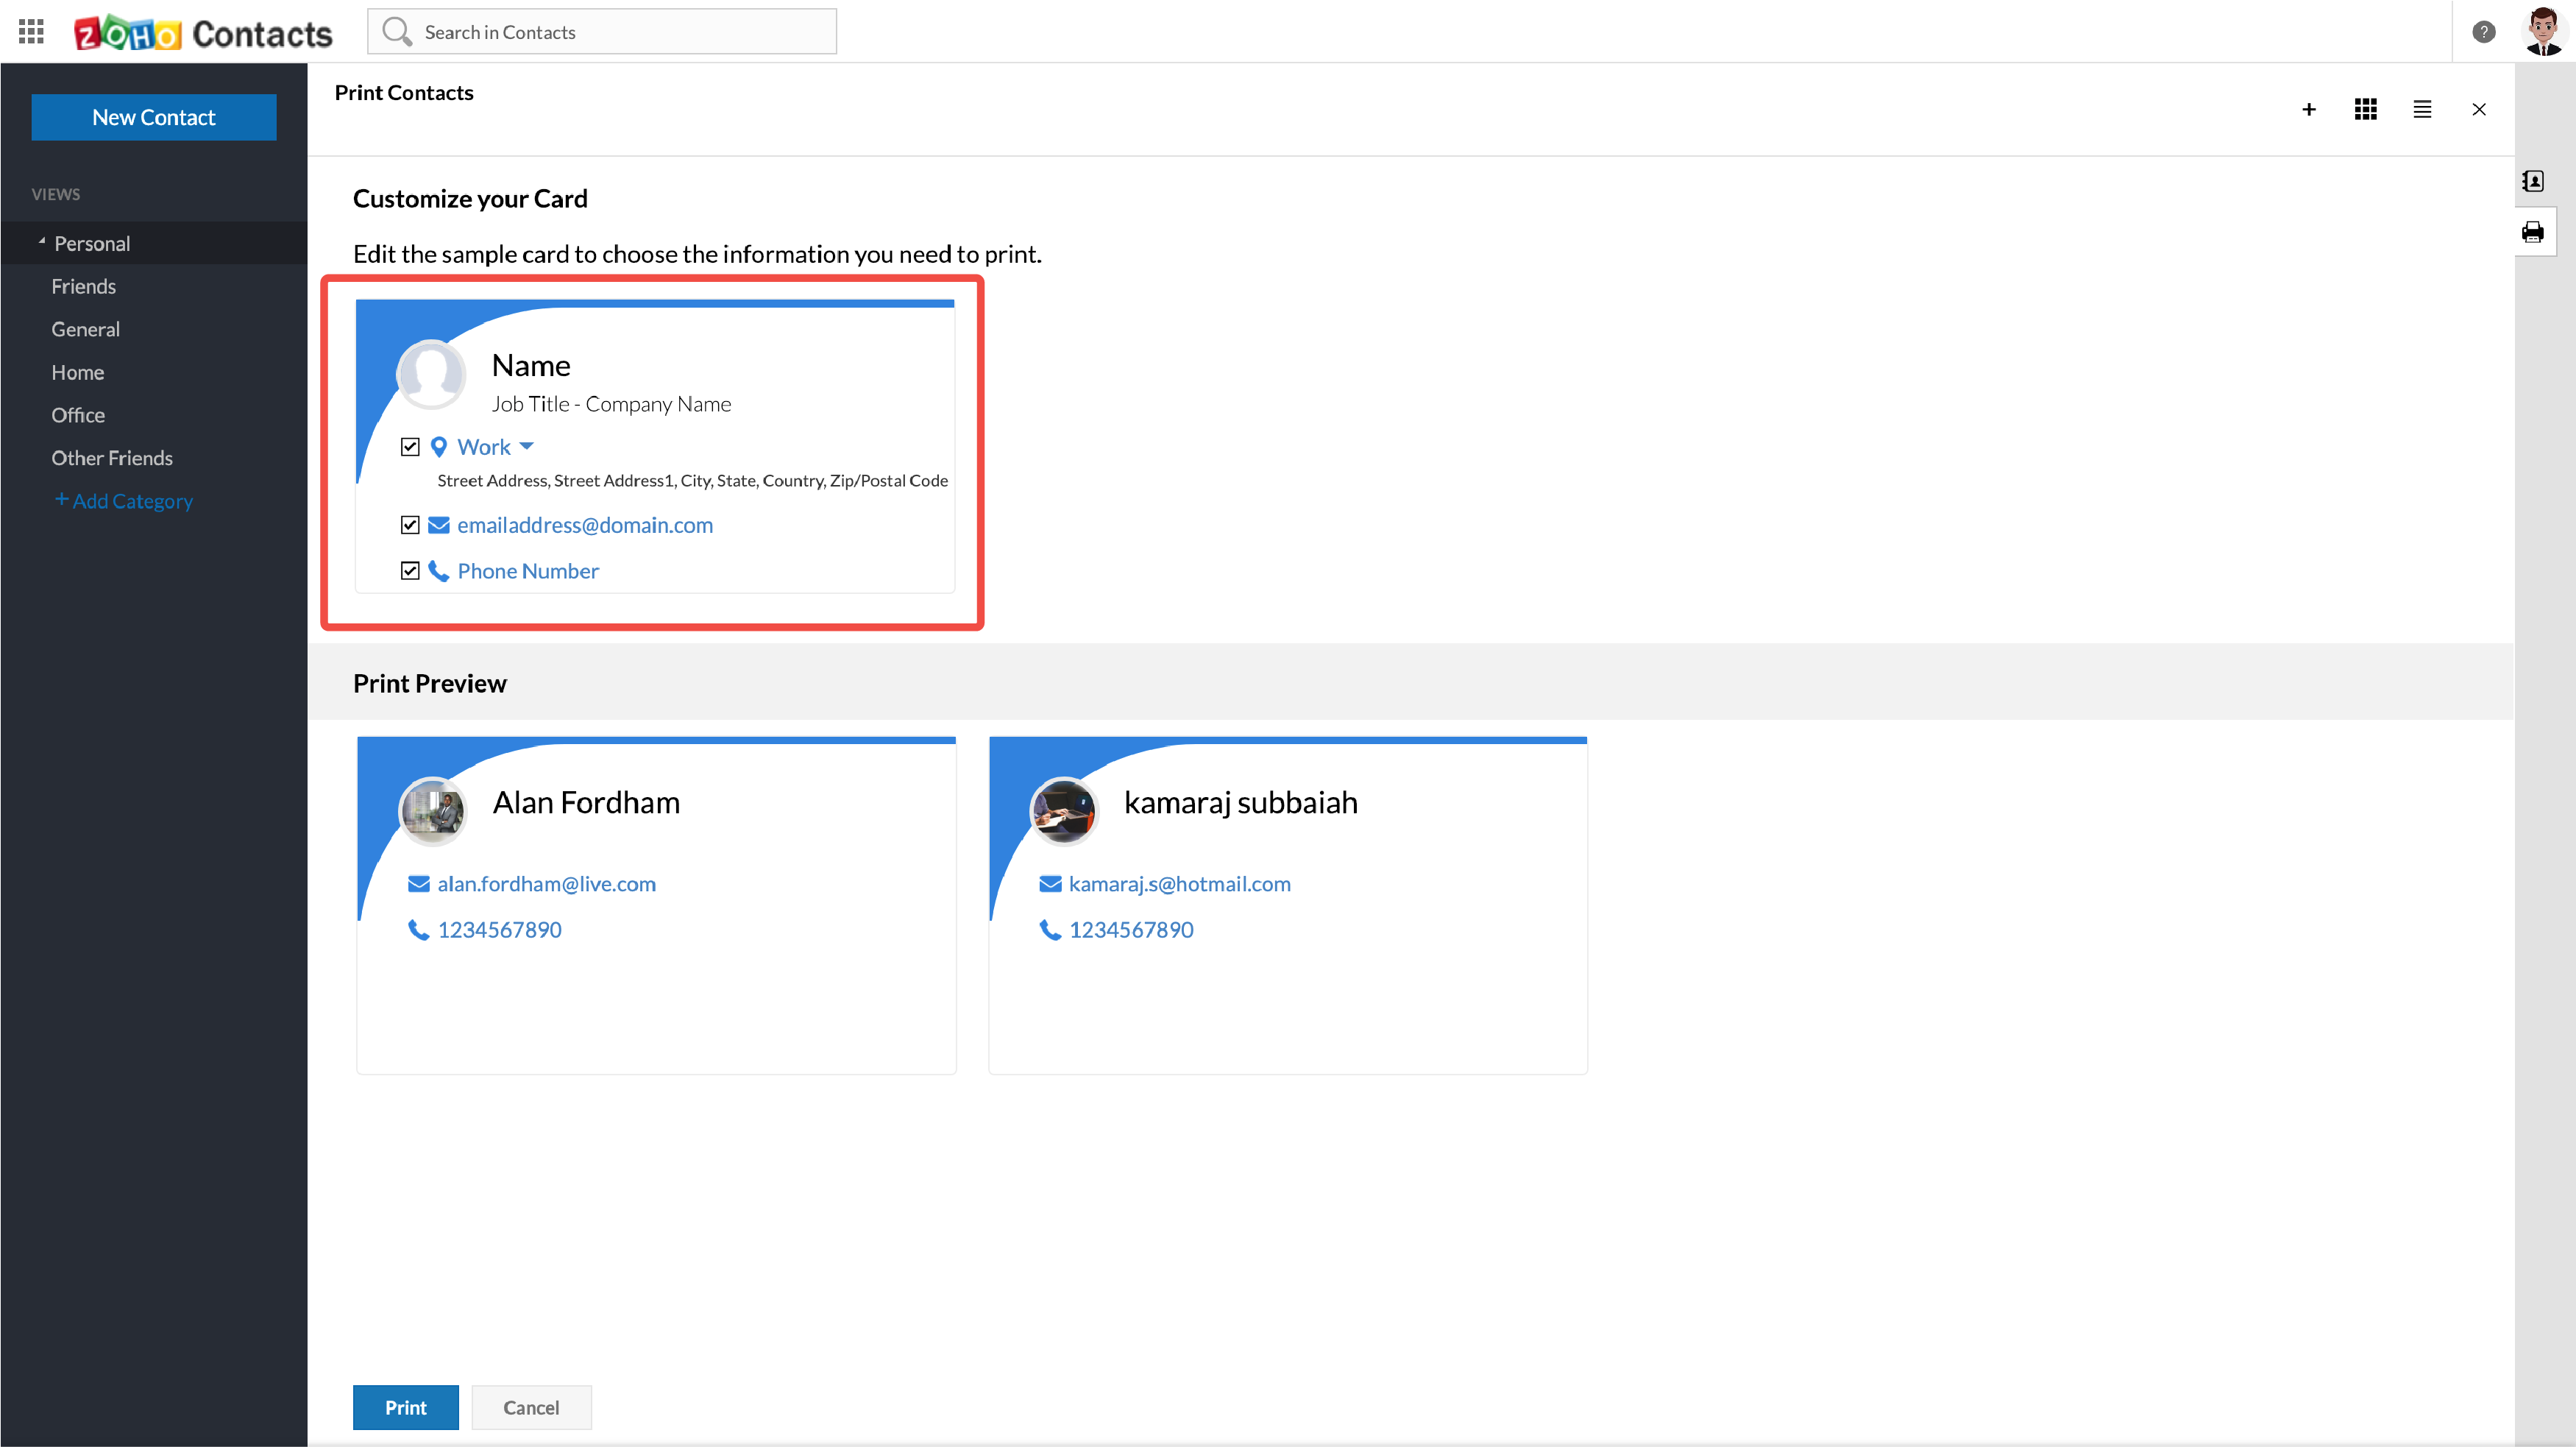Click the search magnifier icon
The height and width of the screenshot is (1447, 2576).
click(x=397, y=32)
